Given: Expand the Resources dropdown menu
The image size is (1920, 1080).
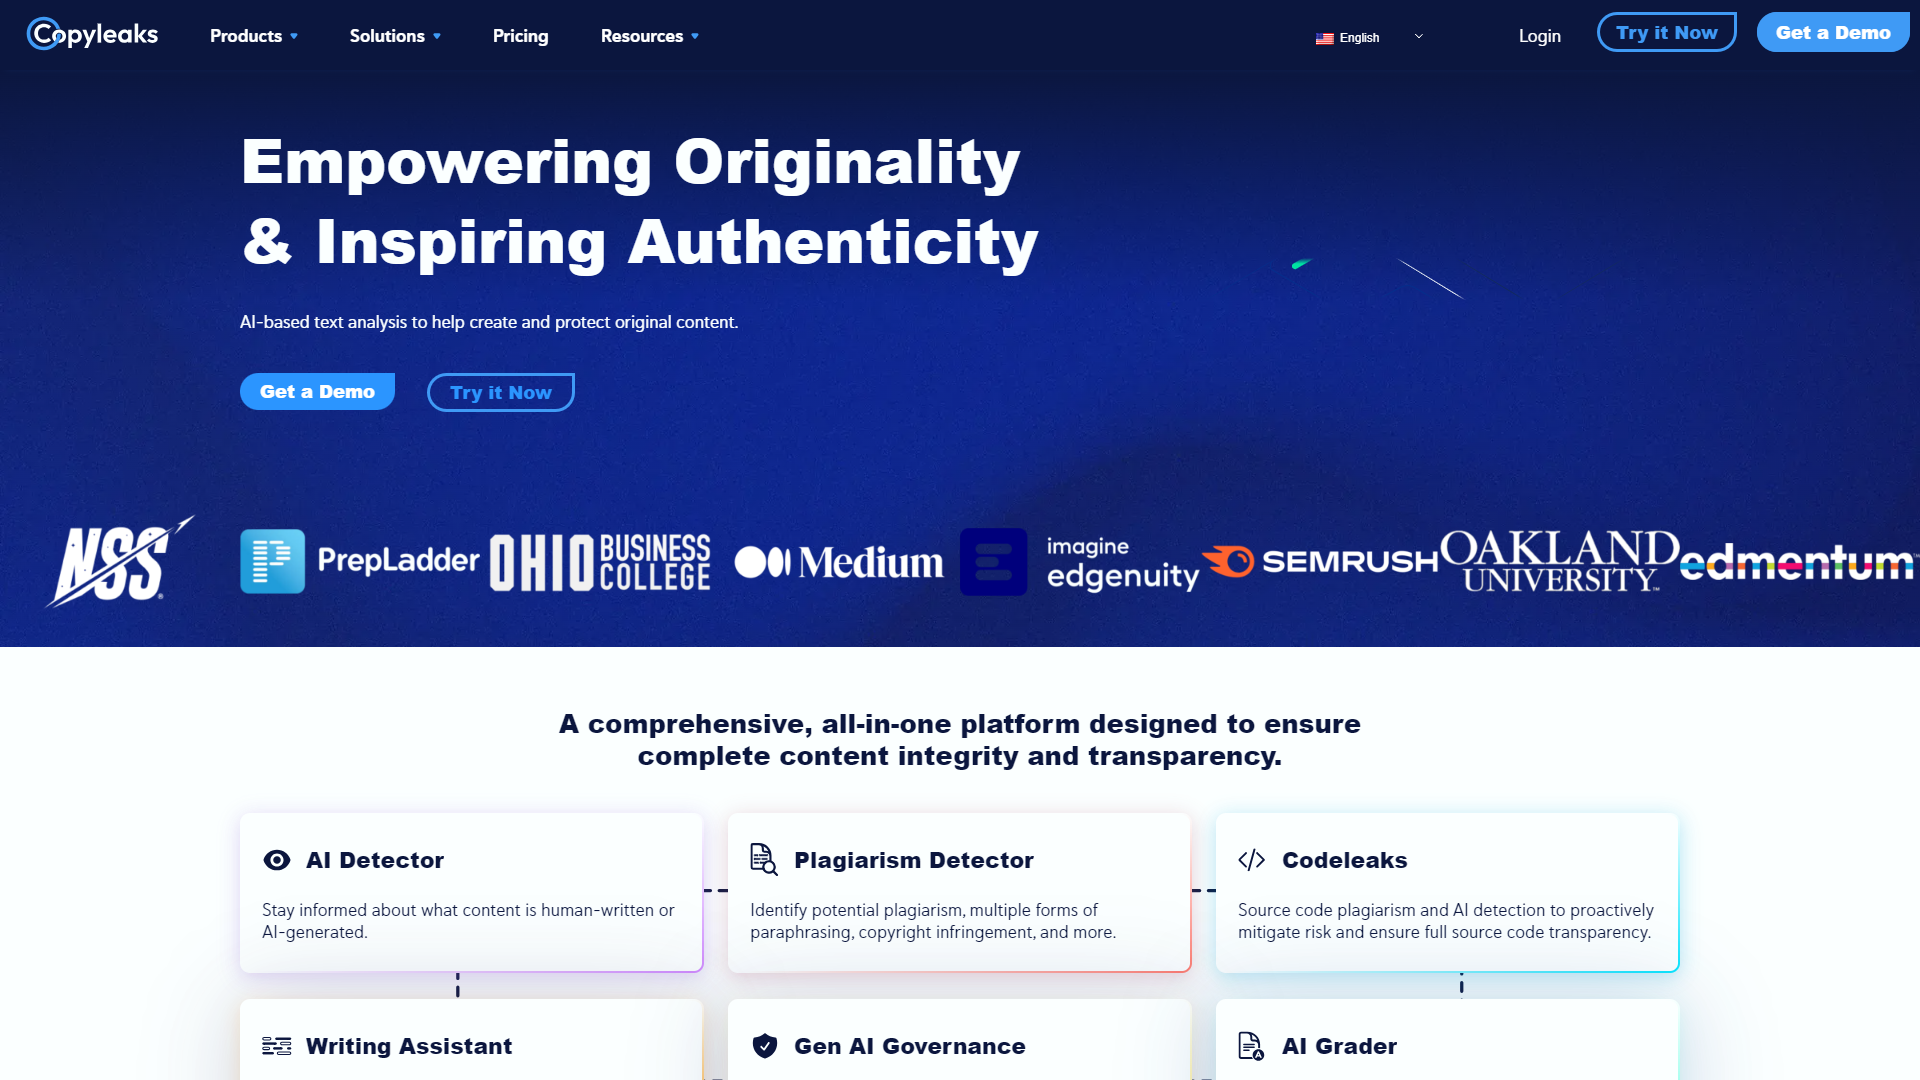Looking at the screenshot, I should pos(651,36).
